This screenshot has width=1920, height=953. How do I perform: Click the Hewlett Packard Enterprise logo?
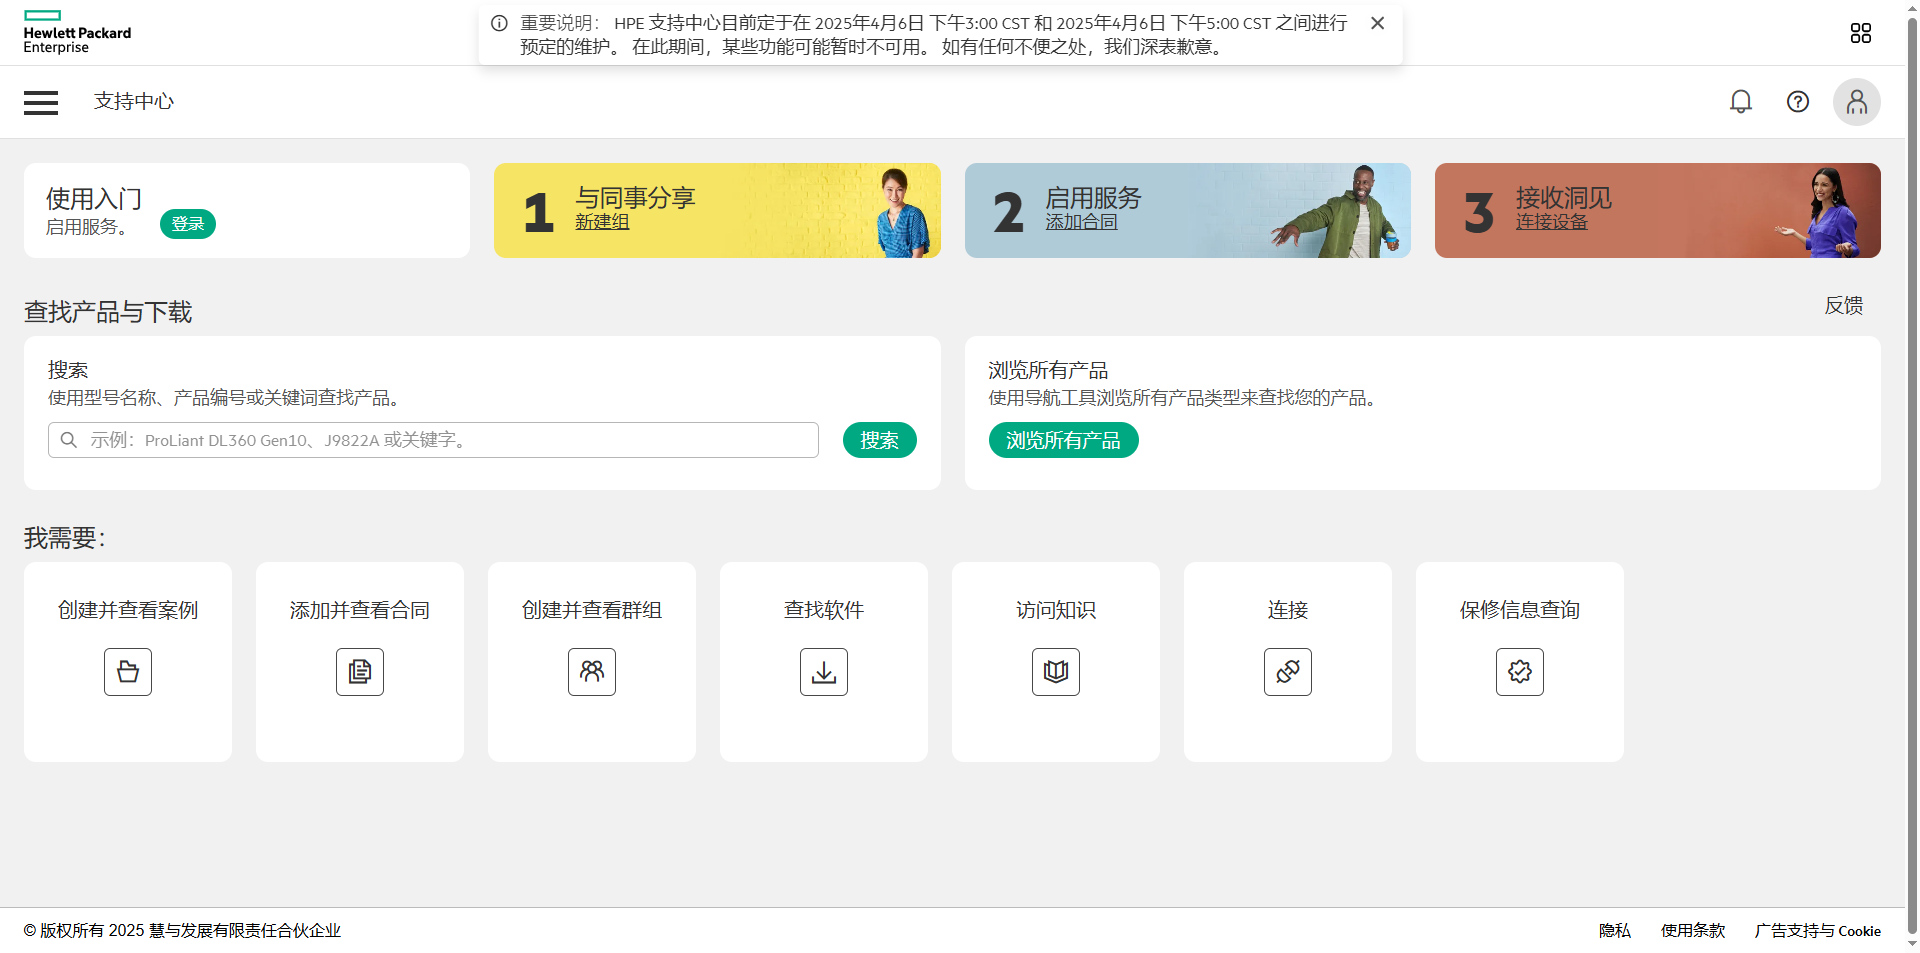[x=77, y=32]
